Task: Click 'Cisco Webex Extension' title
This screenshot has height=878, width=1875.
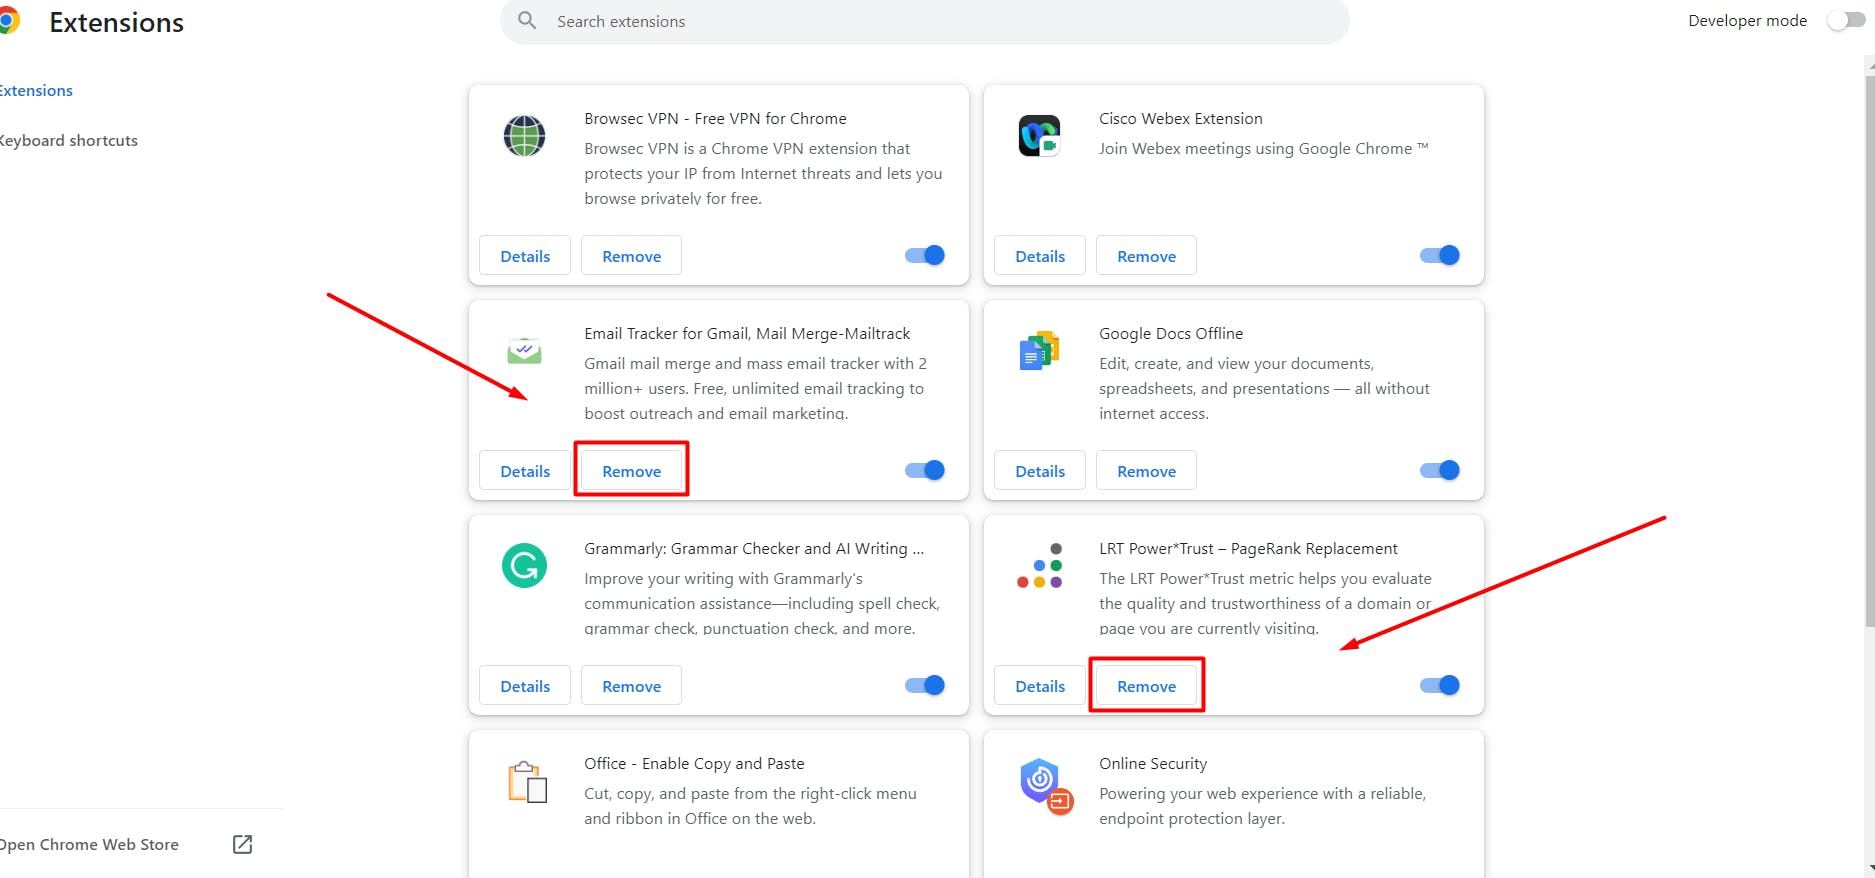Action: point(1180,118)
